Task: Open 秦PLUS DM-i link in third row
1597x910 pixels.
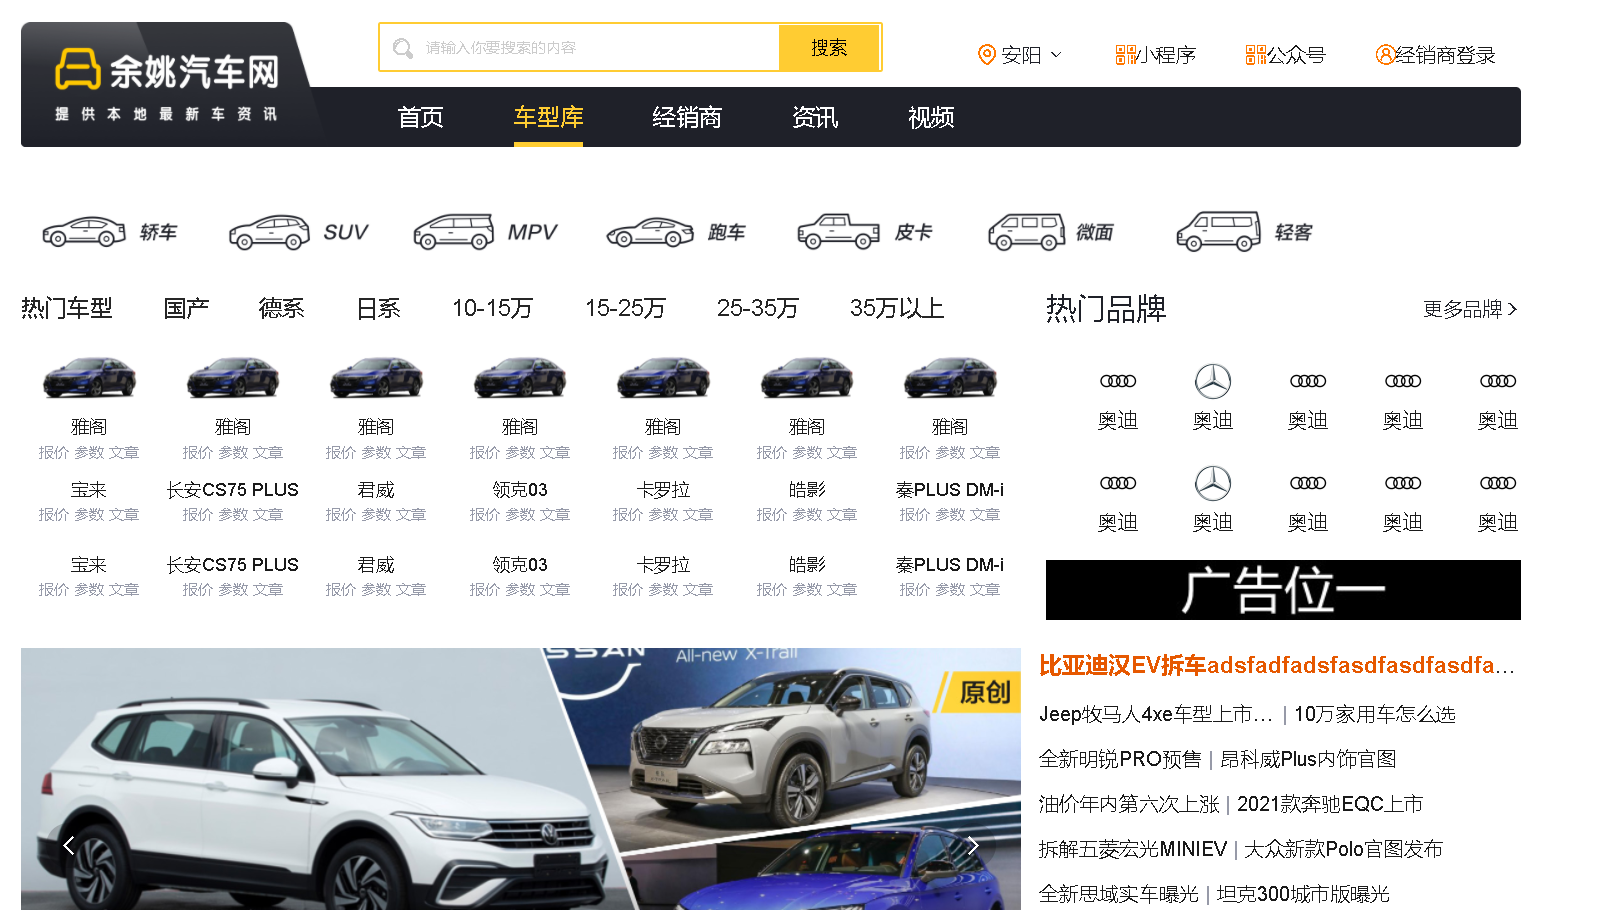Action: 950,565
